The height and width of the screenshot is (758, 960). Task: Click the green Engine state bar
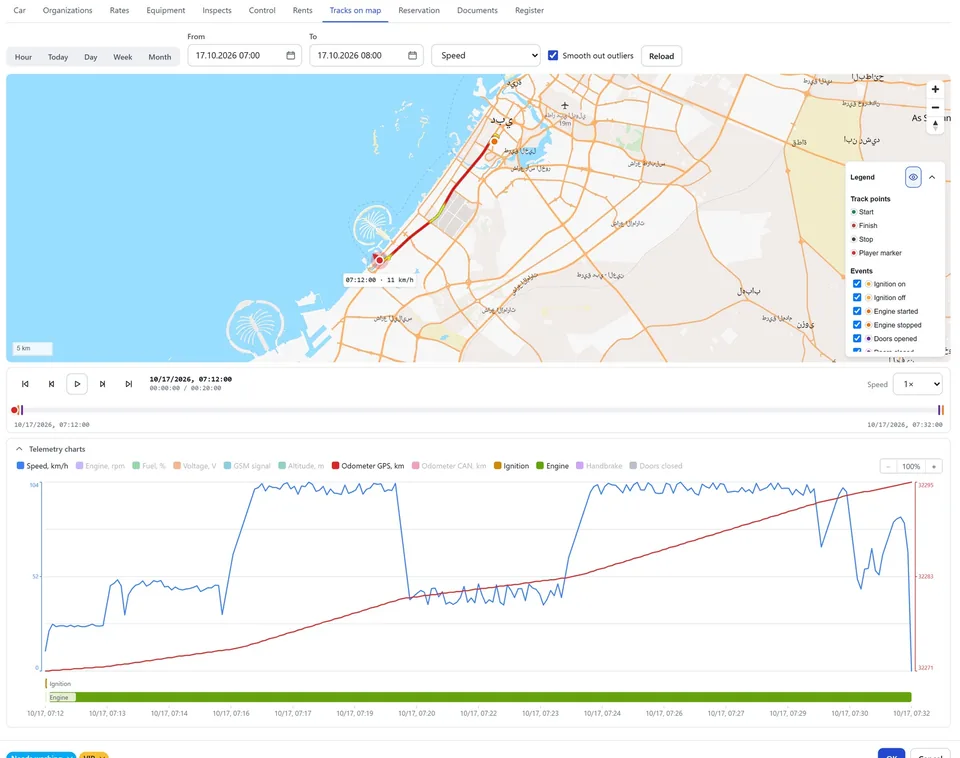coord(478,697)
